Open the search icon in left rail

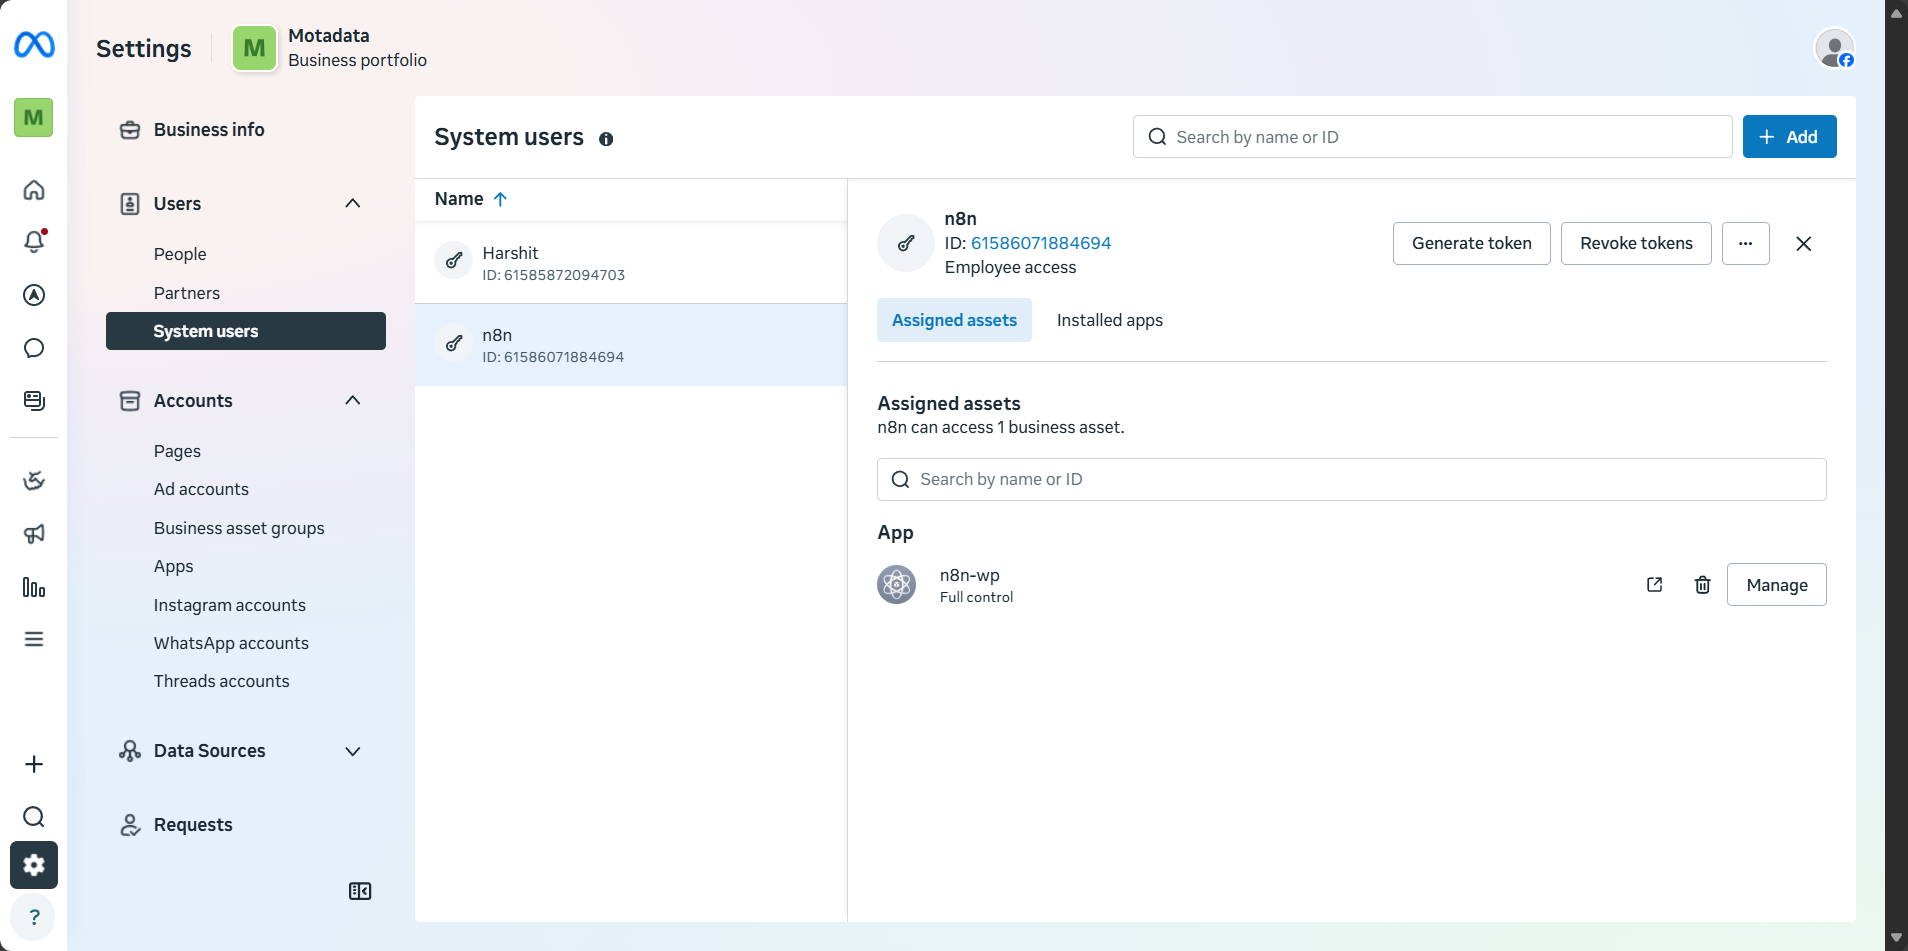coord(34,817)
